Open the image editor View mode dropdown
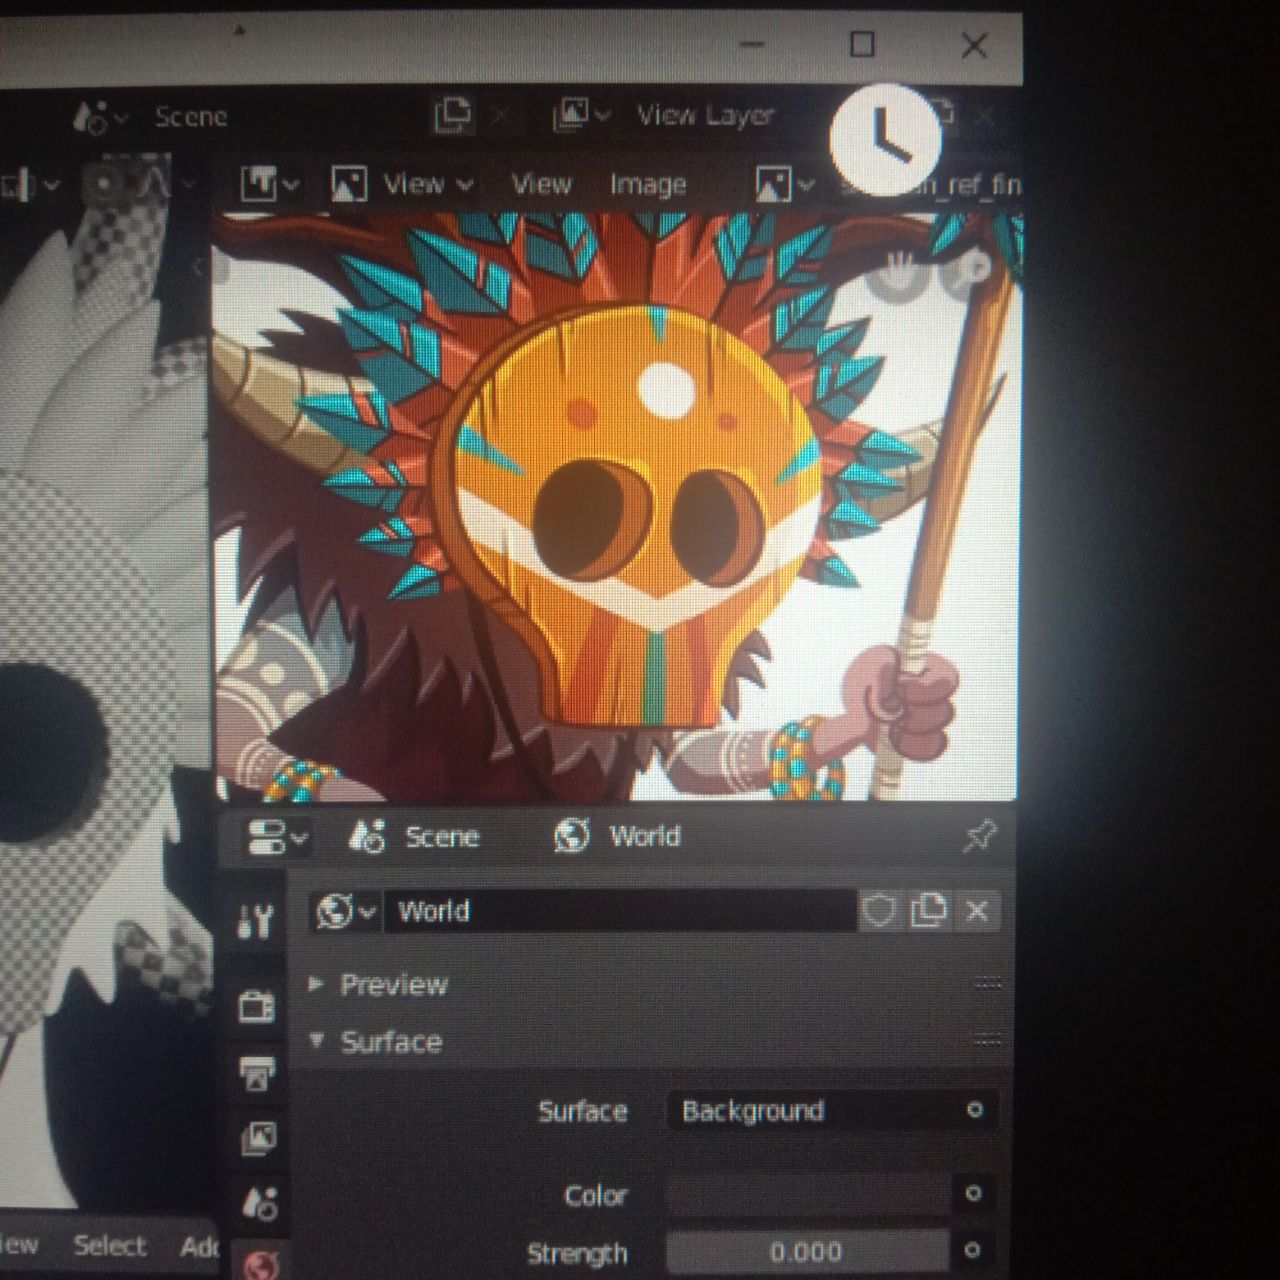 [403, 184]
